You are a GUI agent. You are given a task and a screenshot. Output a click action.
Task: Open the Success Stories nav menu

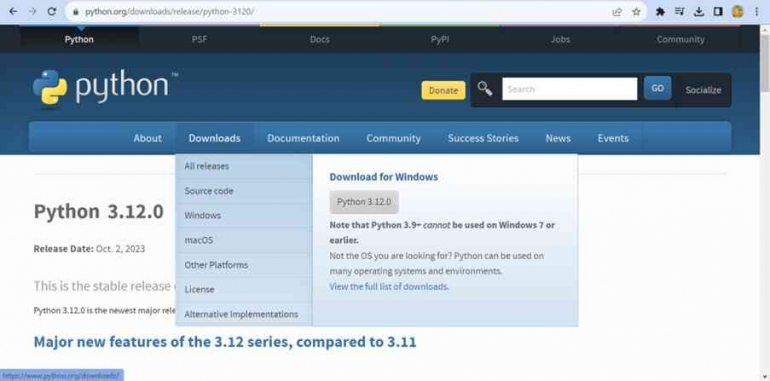point(483,138)
